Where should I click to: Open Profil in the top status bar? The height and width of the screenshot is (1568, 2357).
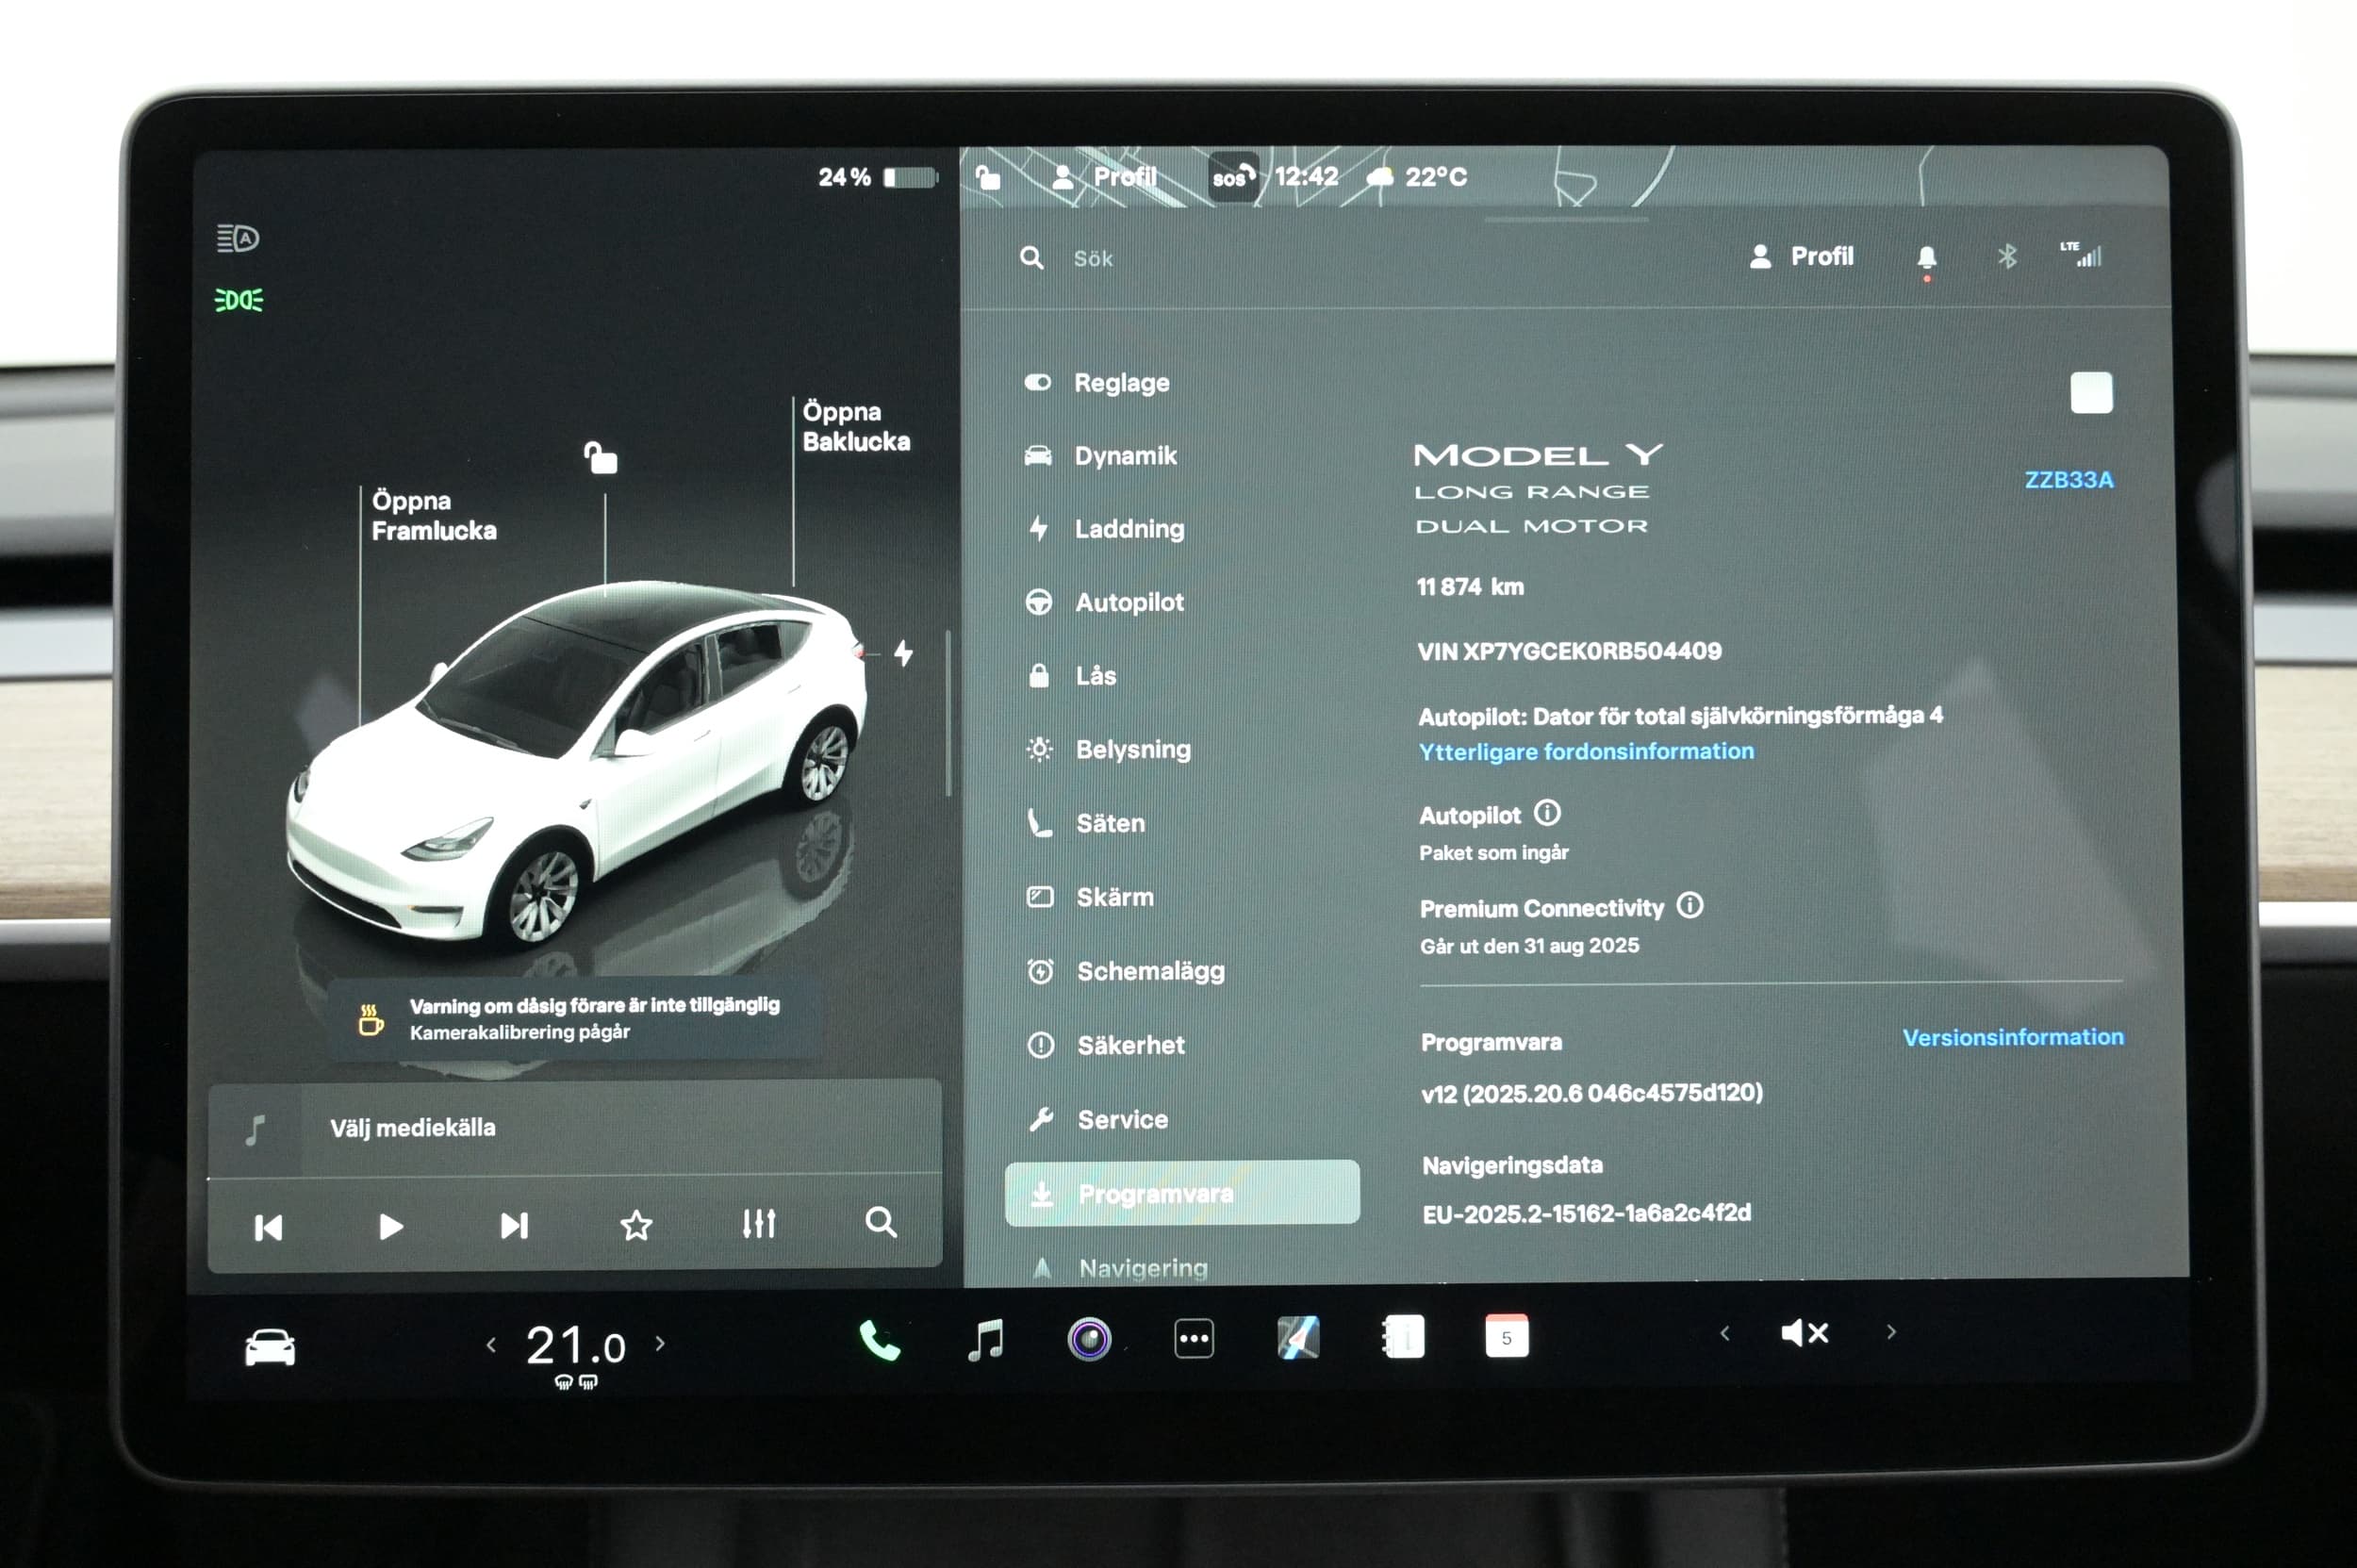(1104, 178)
